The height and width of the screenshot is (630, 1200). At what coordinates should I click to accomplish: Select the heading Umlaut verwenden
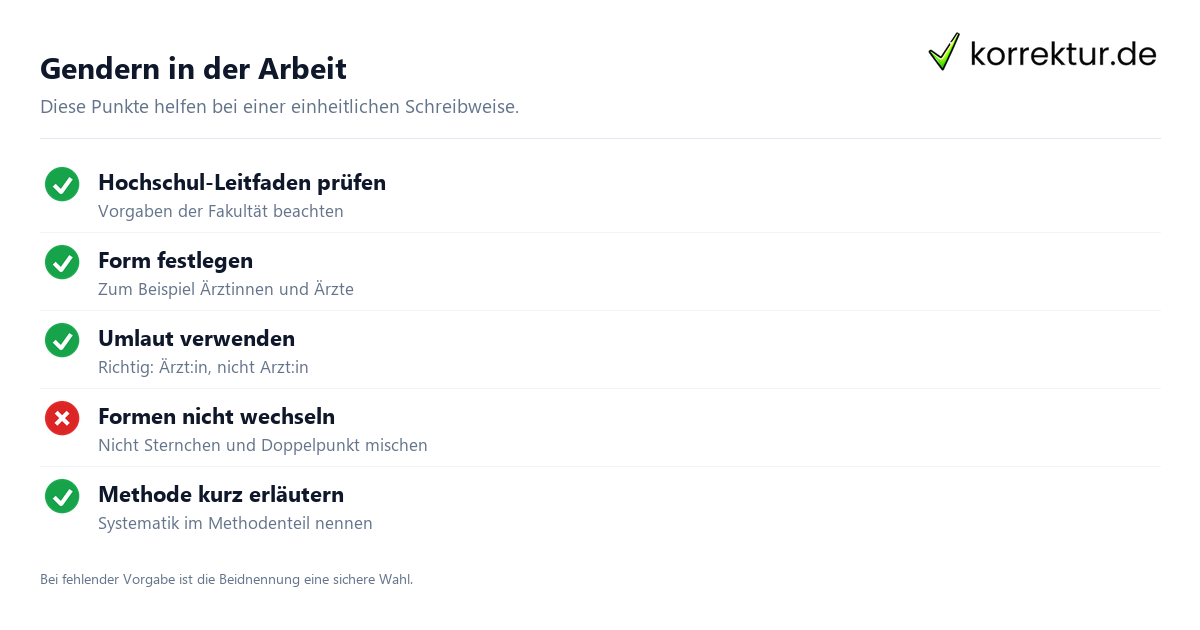pyautogui.click(x=196, y=339)
